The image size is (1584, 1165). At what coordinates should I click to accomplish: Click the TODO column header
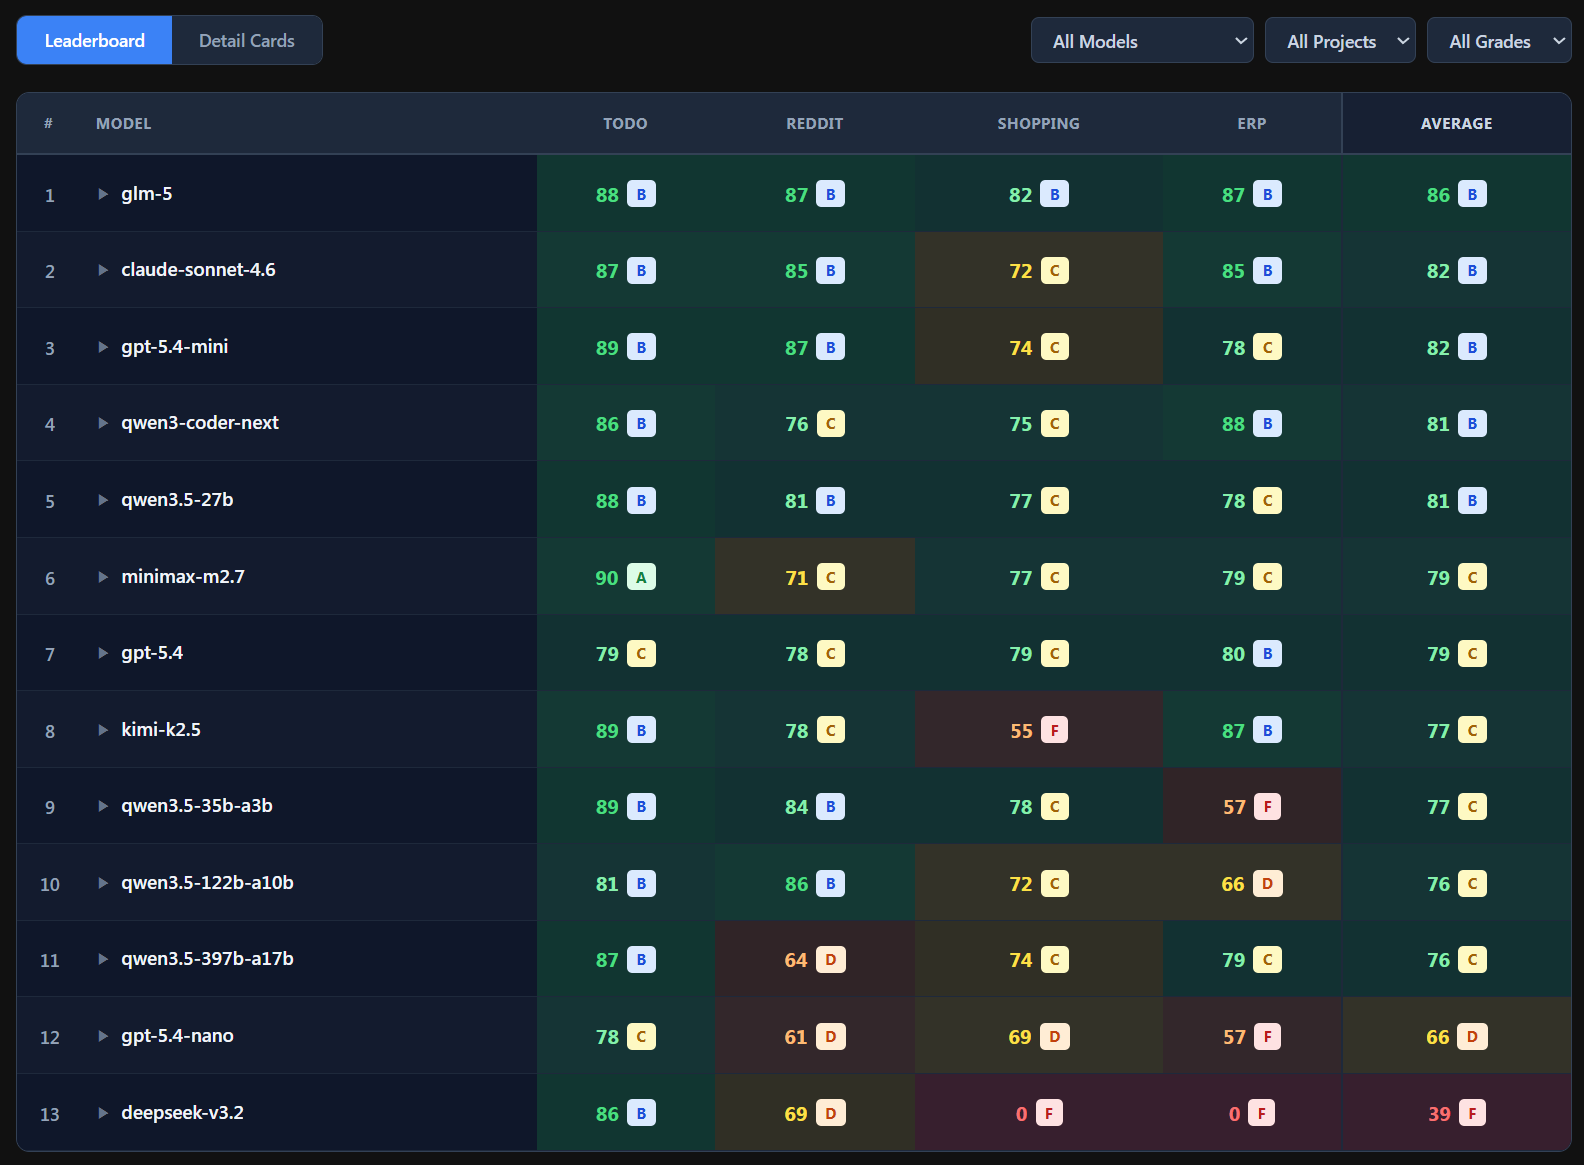(625, 124)
